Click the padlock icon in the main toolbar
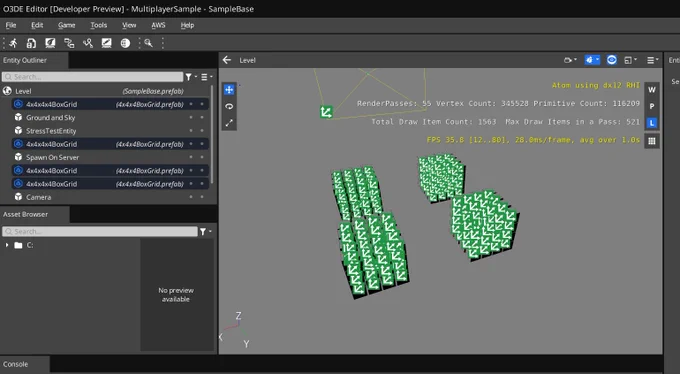680x374 pixels. [x=31, y=43]
